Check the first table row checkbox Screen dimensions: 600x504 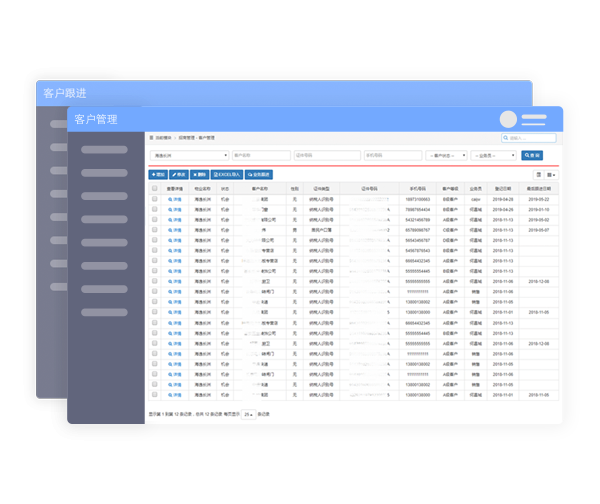pyautogui.click(x=154, y=199)
